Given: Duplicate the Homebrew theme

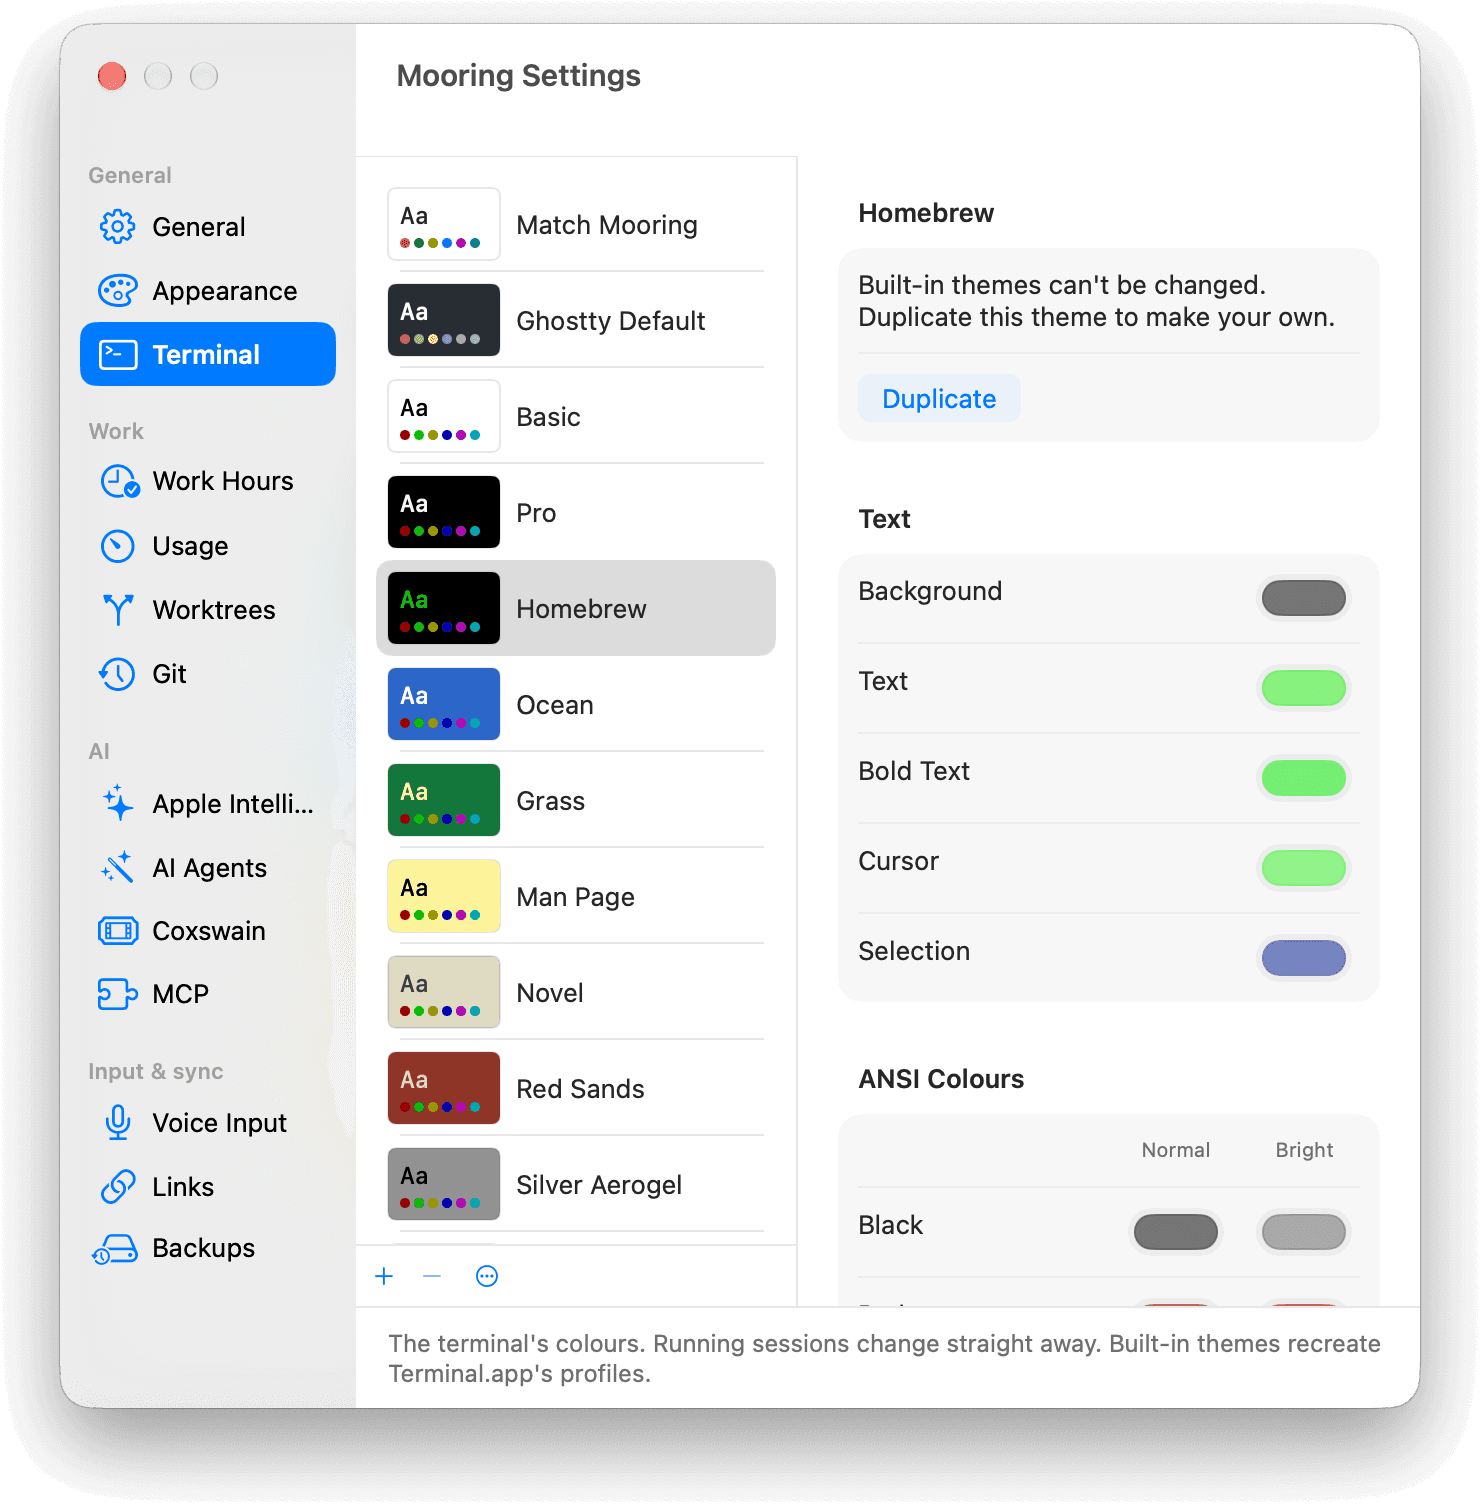Looking at the screenshot, I should (x=939, y=399).
